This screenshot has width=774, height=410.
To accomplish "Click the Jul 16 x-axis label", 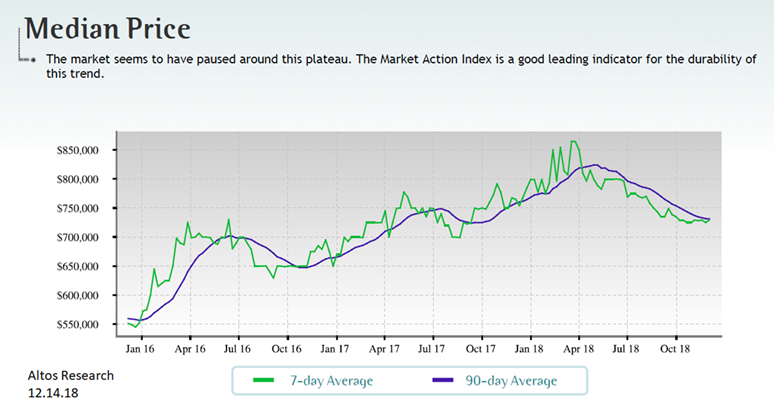I will (x=238, y=348).
